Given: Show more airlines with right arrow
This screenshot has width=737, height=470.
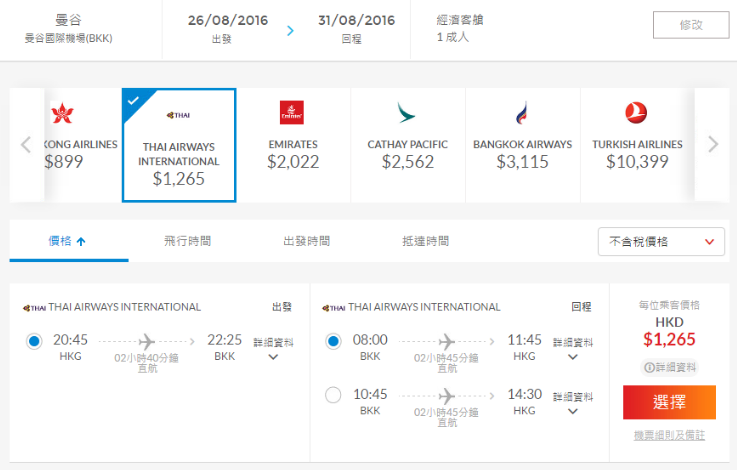Looking at the screenshot, I should 713,144.
